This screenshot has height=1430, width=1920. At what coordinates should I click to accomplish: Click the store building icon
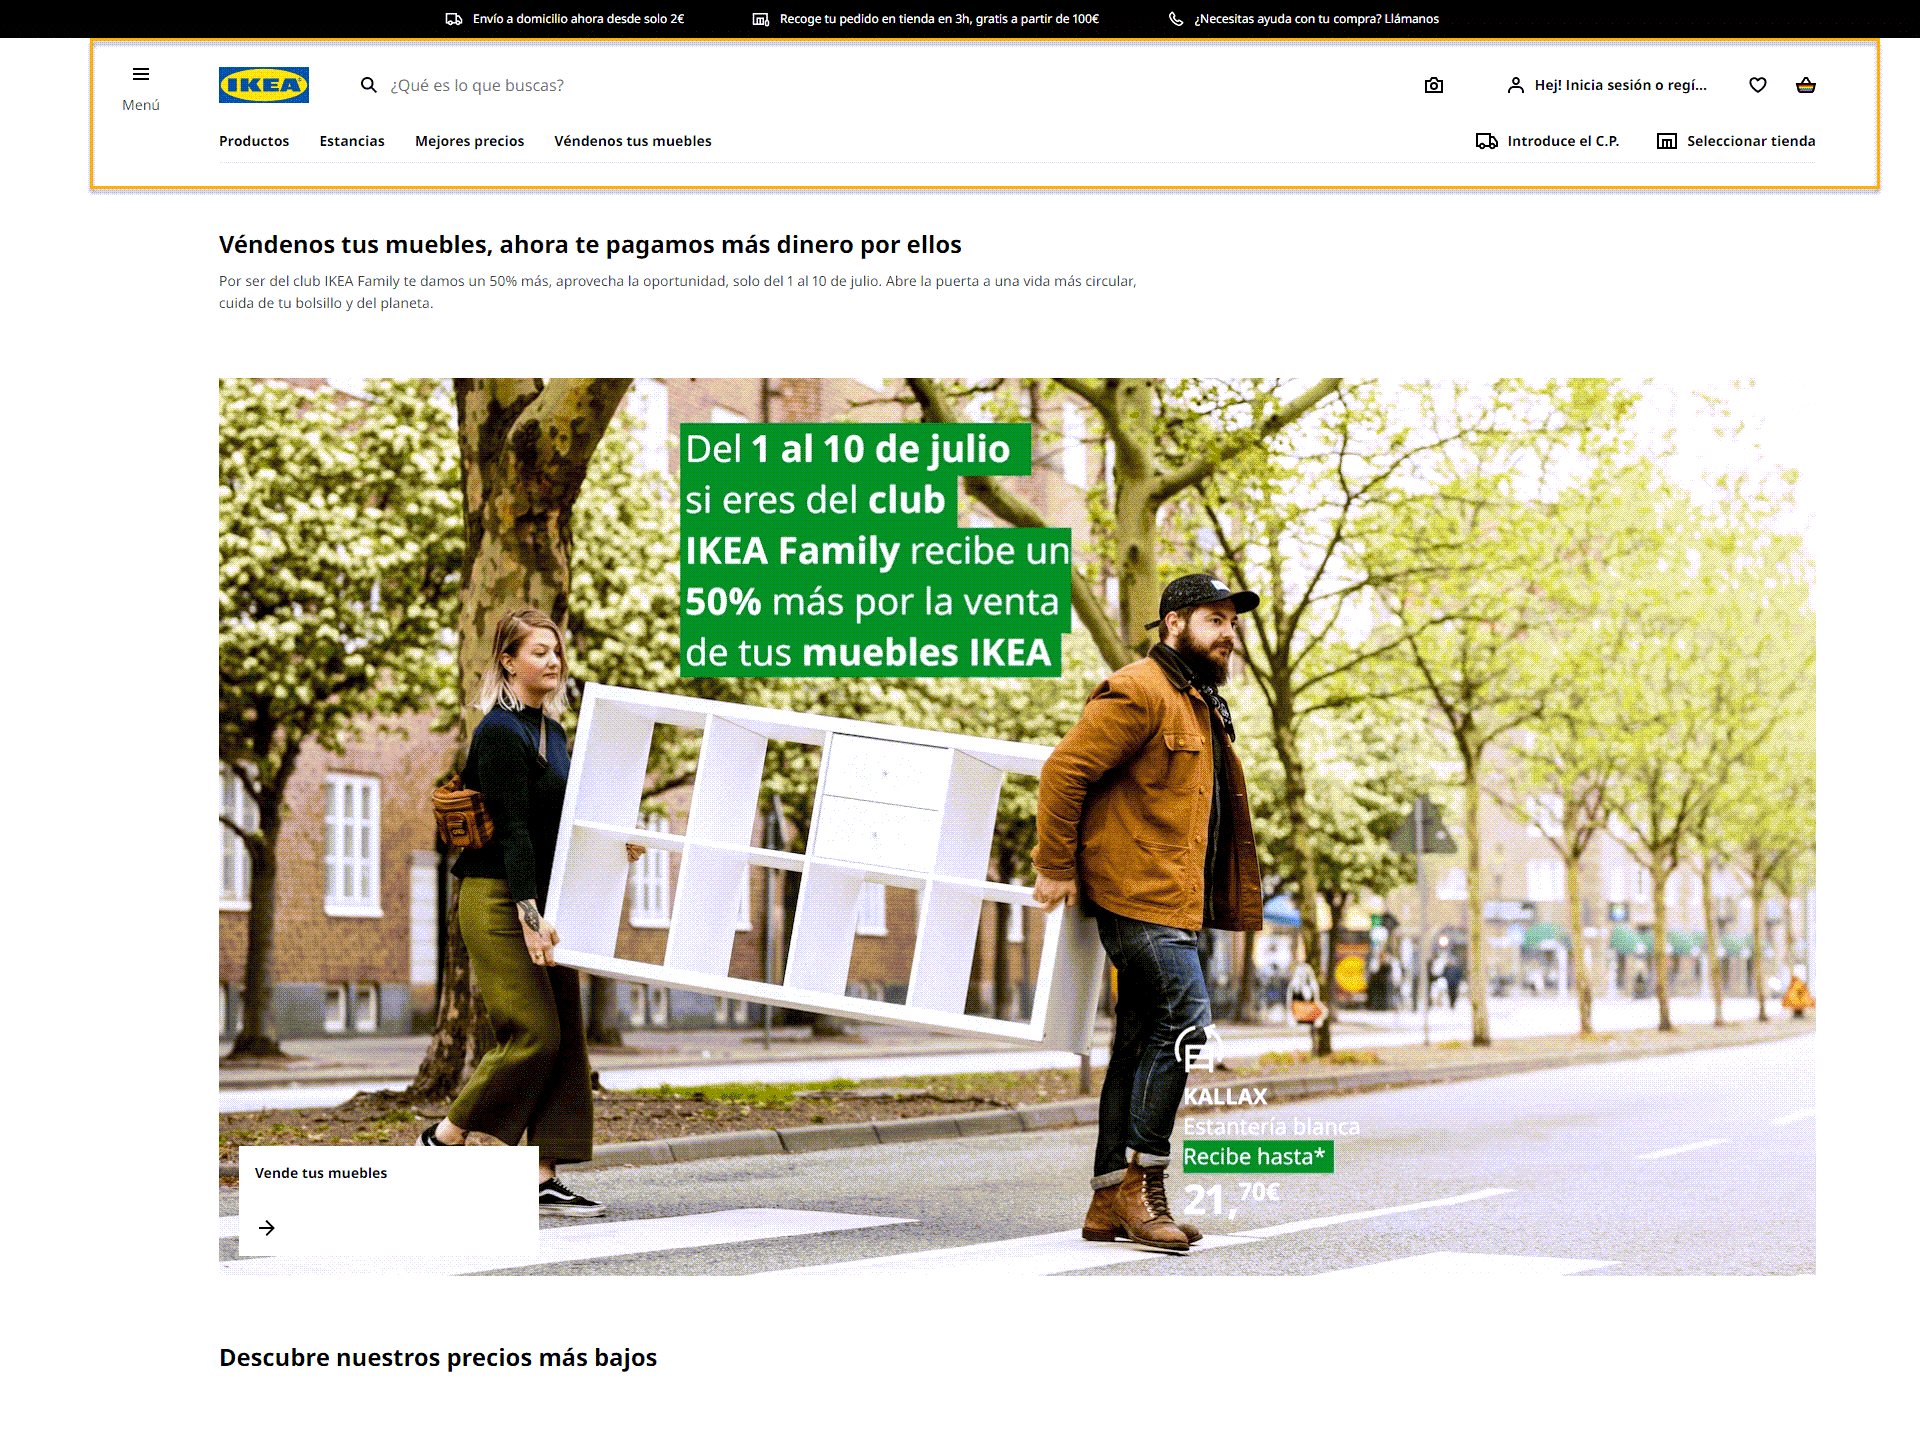click(x=1667, y=141)
